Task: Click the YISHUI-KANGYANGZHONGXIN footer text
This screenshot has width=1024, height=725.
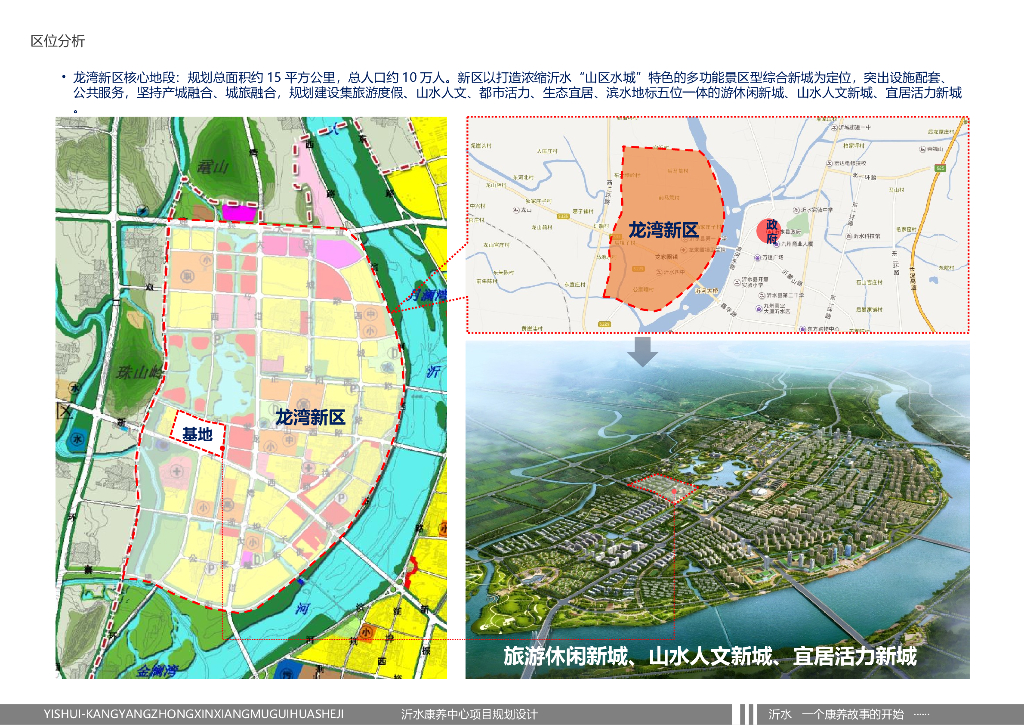Action: pos(194,714)
